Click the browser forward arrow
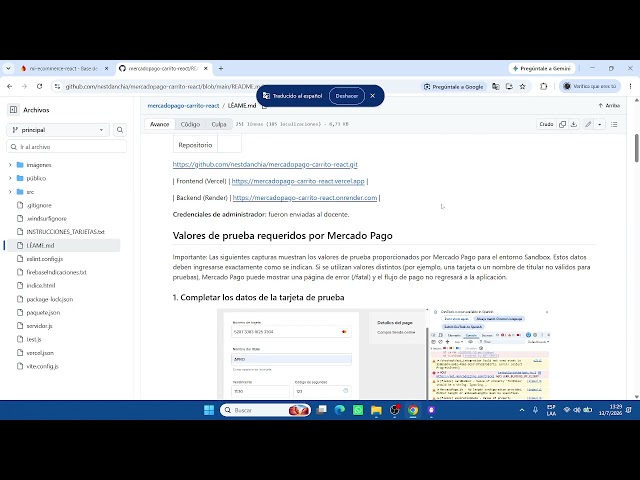Image resolution: width=640 pixels, height=480 pixels. (x=24, y=87)
